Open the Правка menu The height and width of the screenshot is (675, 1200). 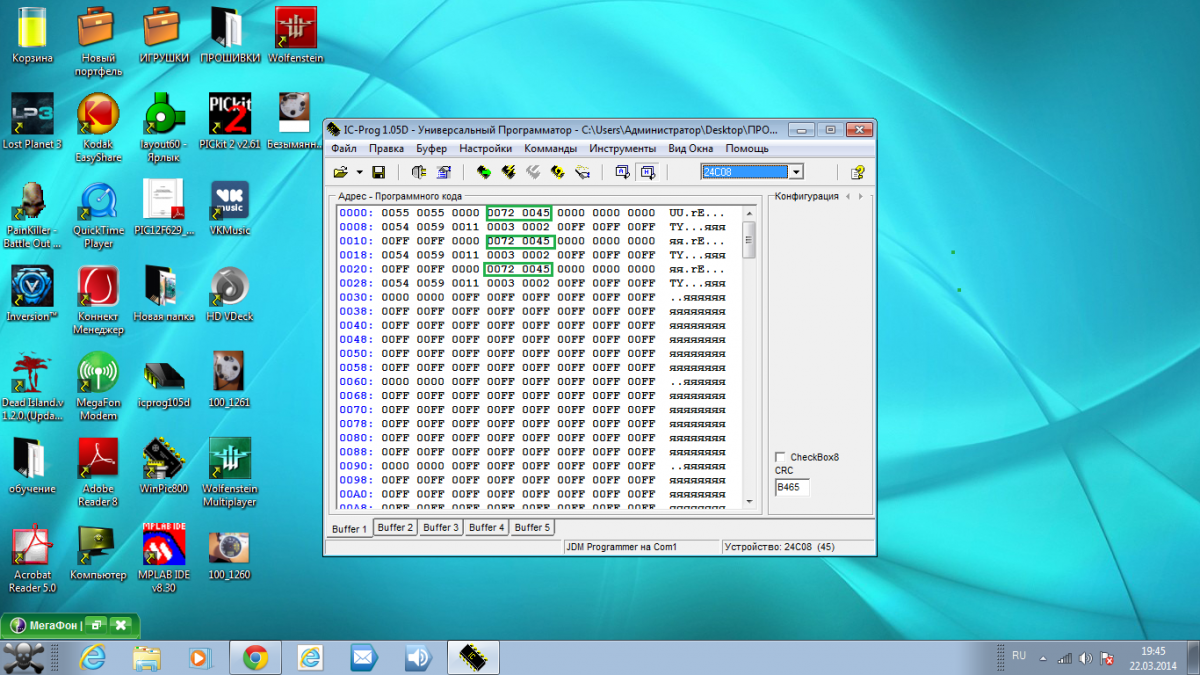point(386,149)
